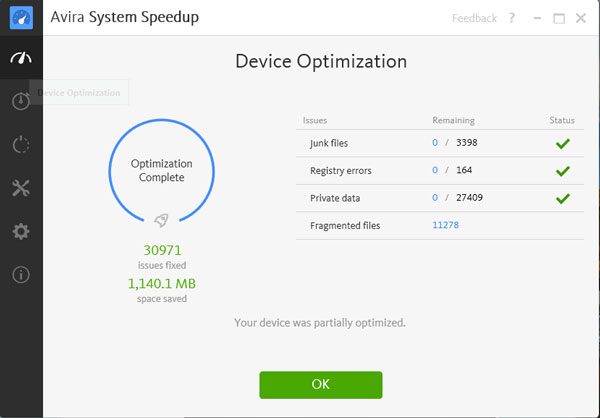Select the stopwatch icon in the sidebar

click(21, 101)
